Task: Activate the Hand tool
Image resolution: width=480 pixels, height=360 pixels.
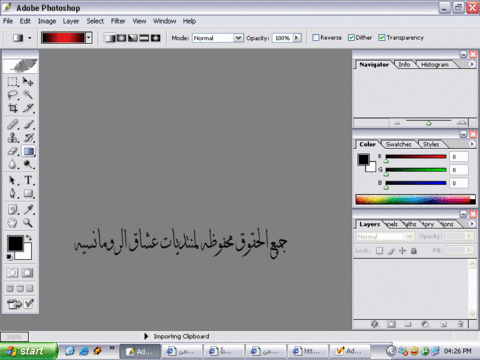Action: point(12,222)
